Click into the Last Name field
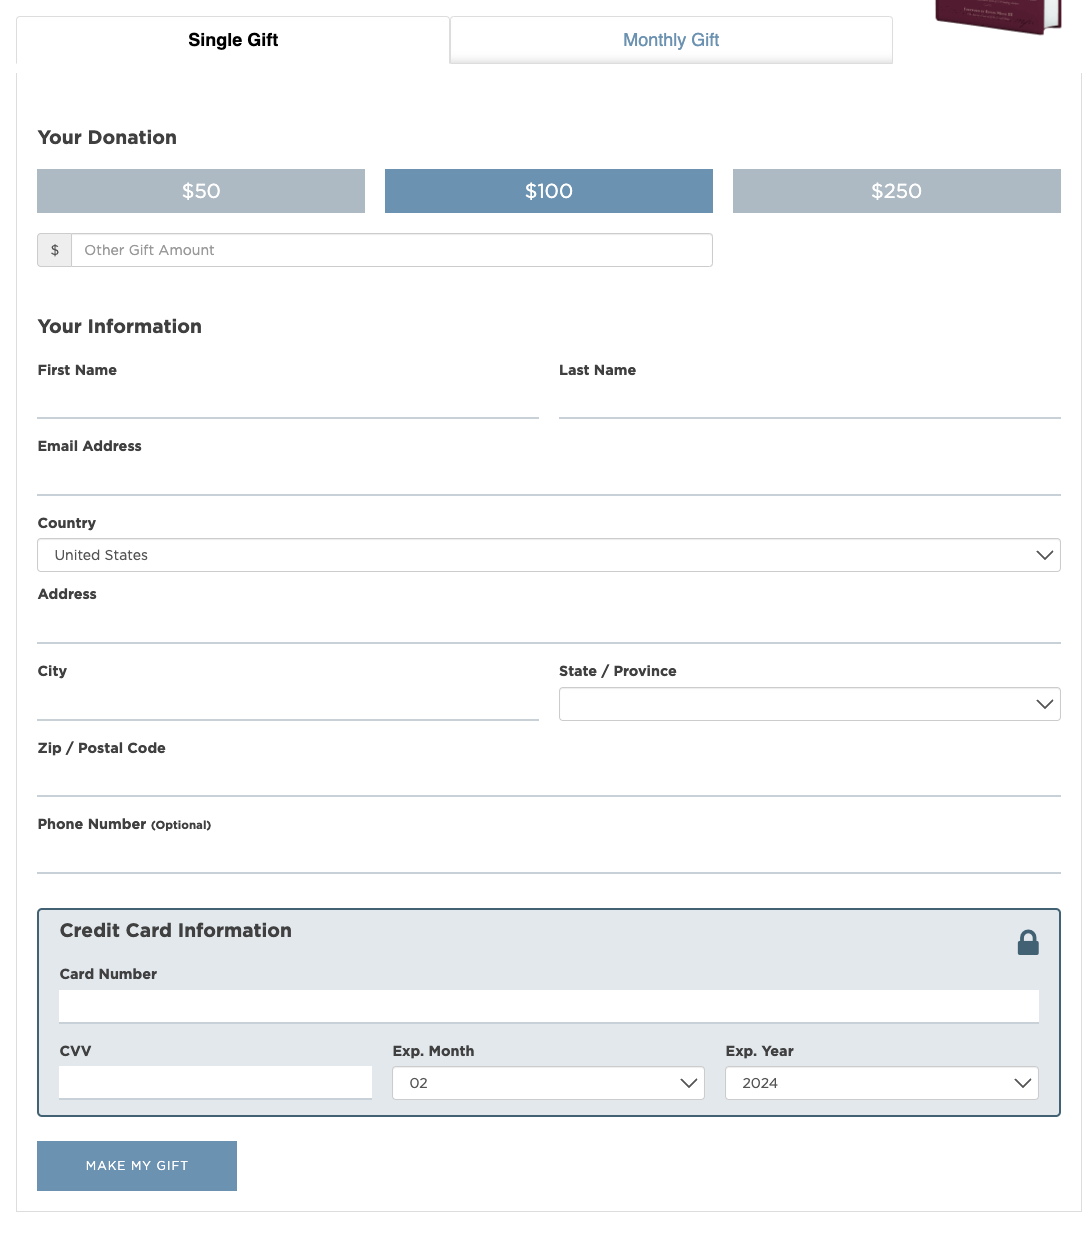The image size is (1092, 1234). click(809, 401)
